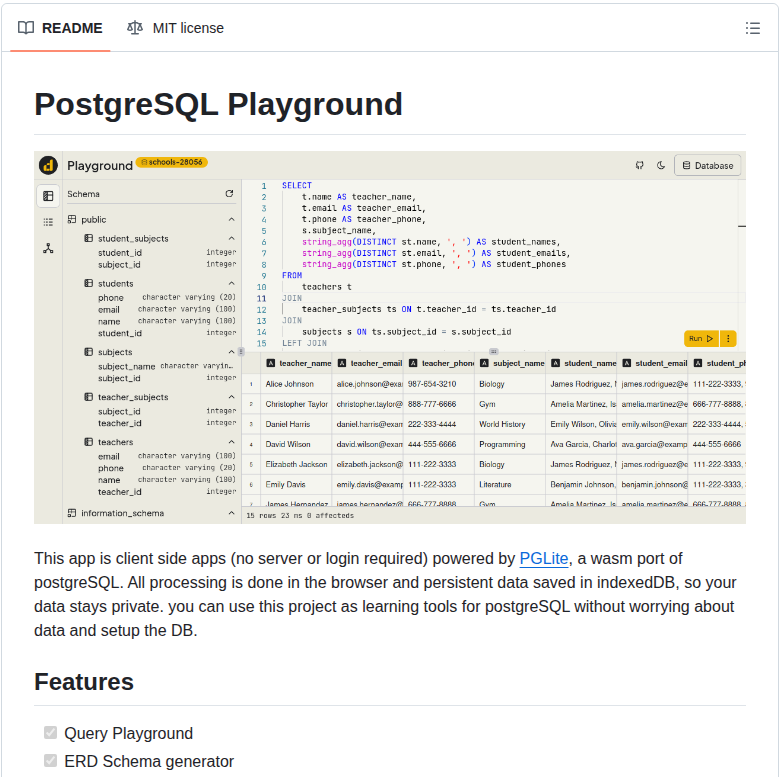Run the SQL query
This screenshot has height=777, width=779.
[x=701, y=338]
